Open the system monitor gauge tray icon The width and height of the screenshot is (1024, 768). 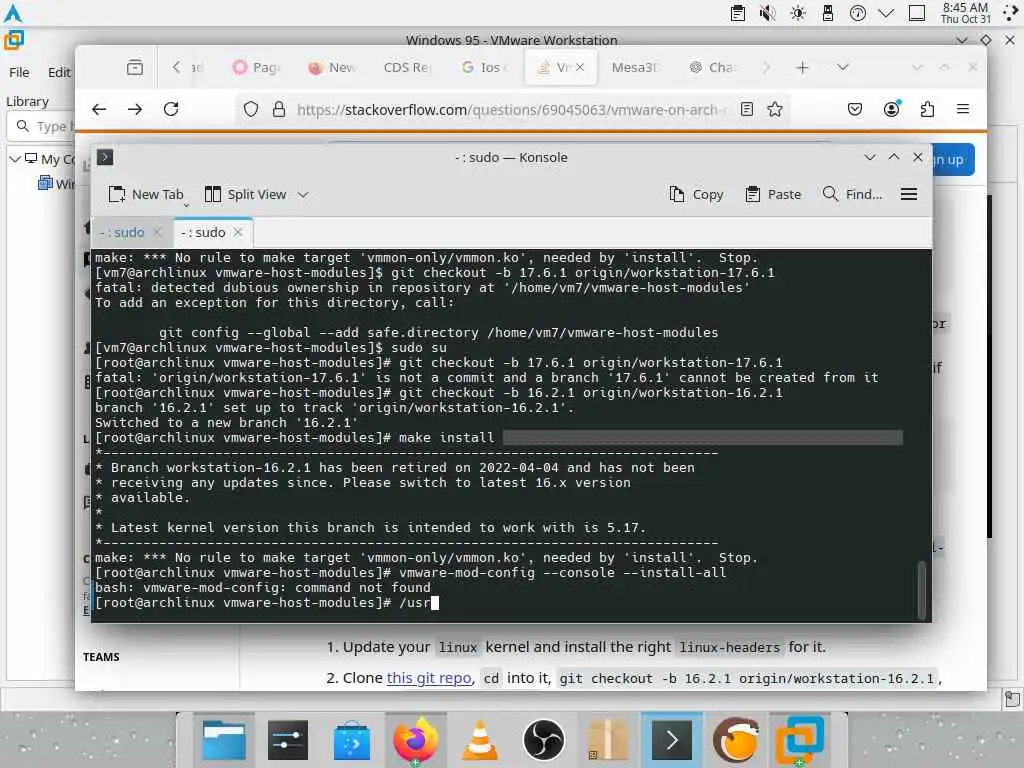[857, 13]
